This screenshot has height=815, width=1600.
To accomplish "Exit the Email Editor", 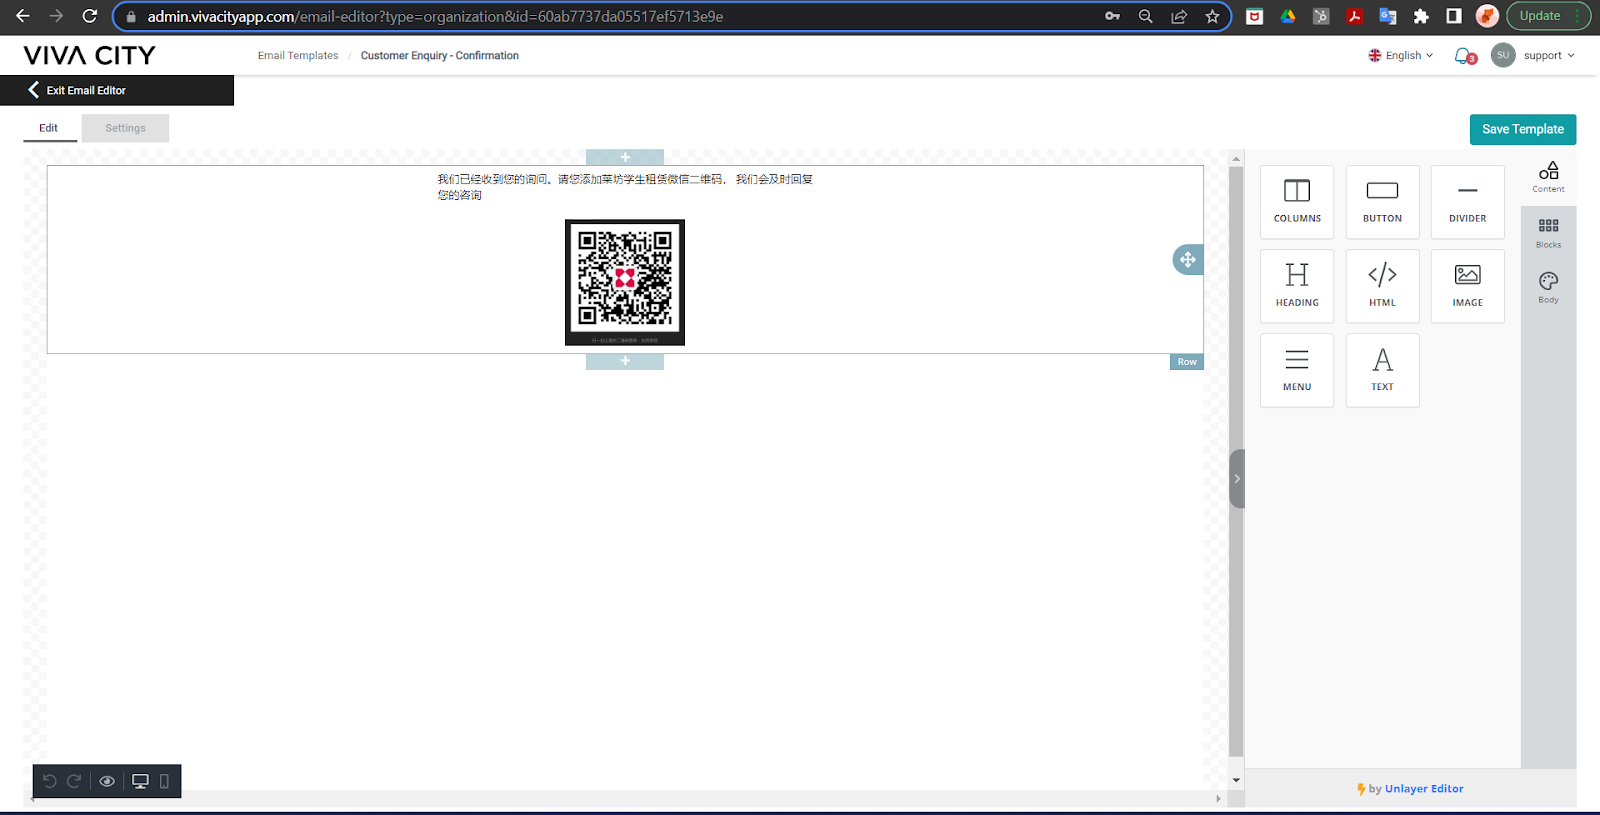I will [x=117, y=90].
